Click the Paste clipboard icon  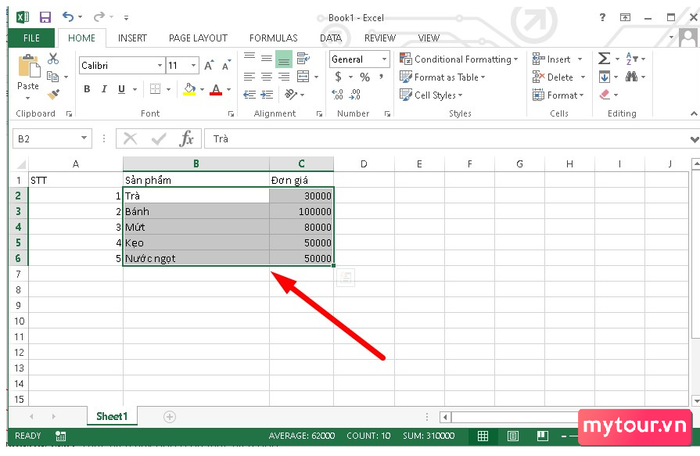[29, 66]
